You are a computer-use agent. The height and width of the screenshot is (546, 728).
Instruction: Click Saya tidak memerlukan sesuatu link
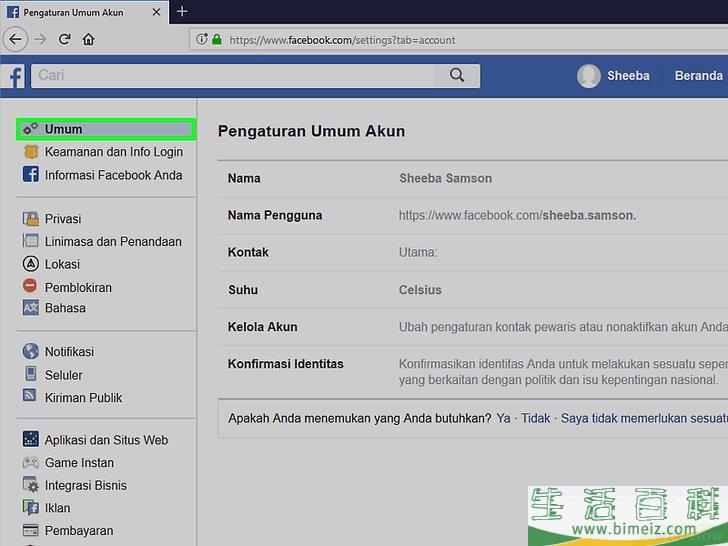[x=644, y=418]
